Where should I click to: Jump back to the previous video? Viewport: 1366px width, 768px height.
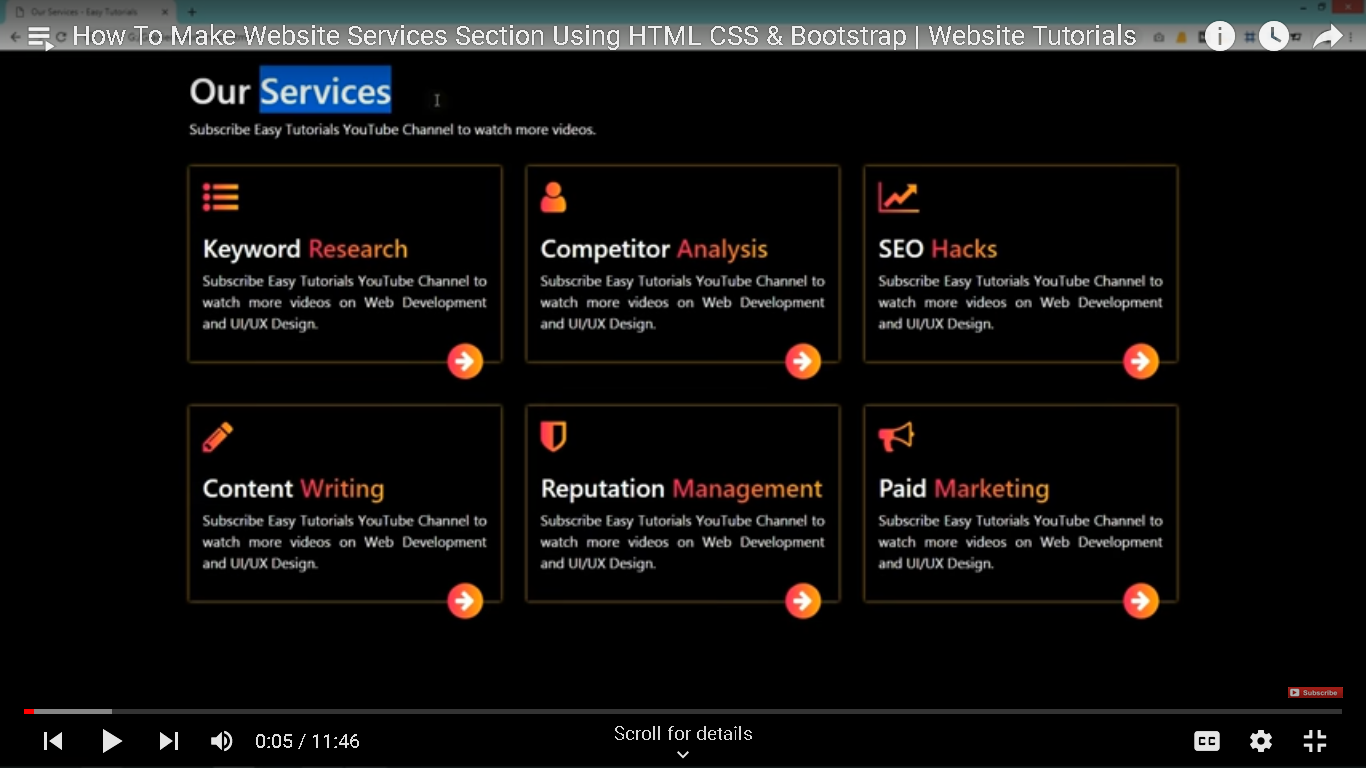click(53, 741)
